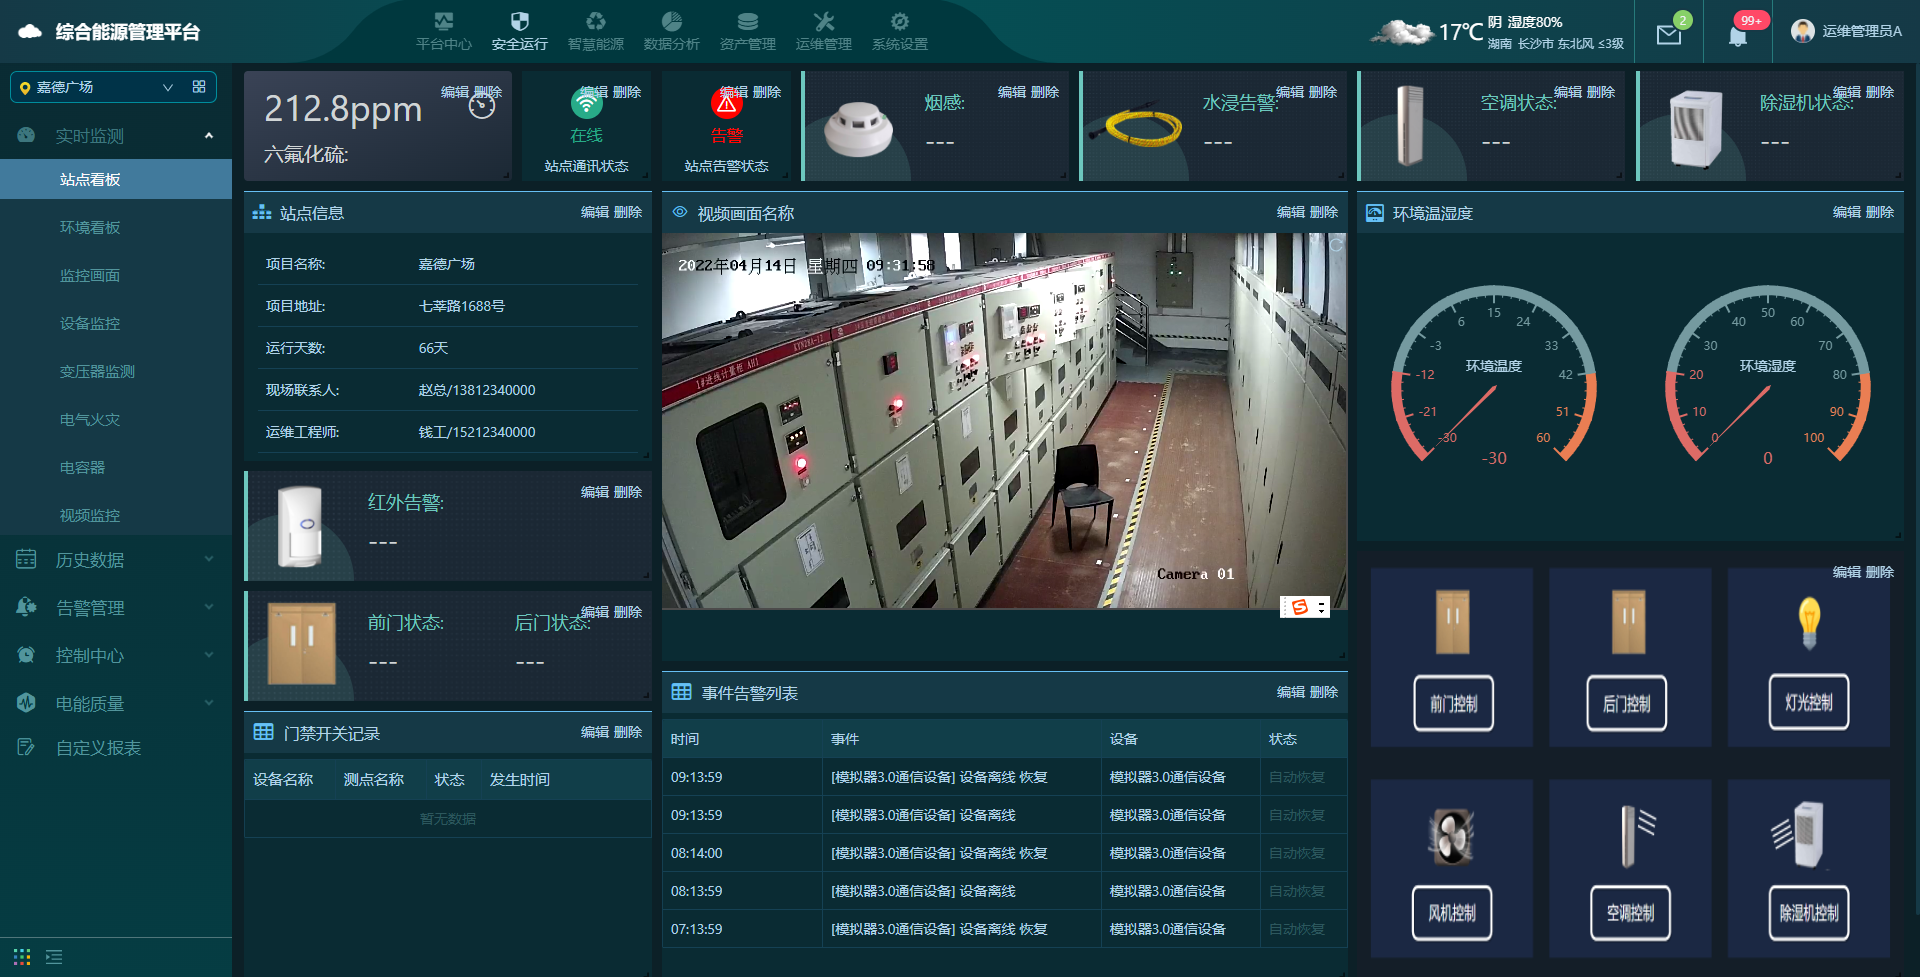Click the 运维管理员A user avatar
This screenshot has height=977, width=1920.
click(1803, 31)
